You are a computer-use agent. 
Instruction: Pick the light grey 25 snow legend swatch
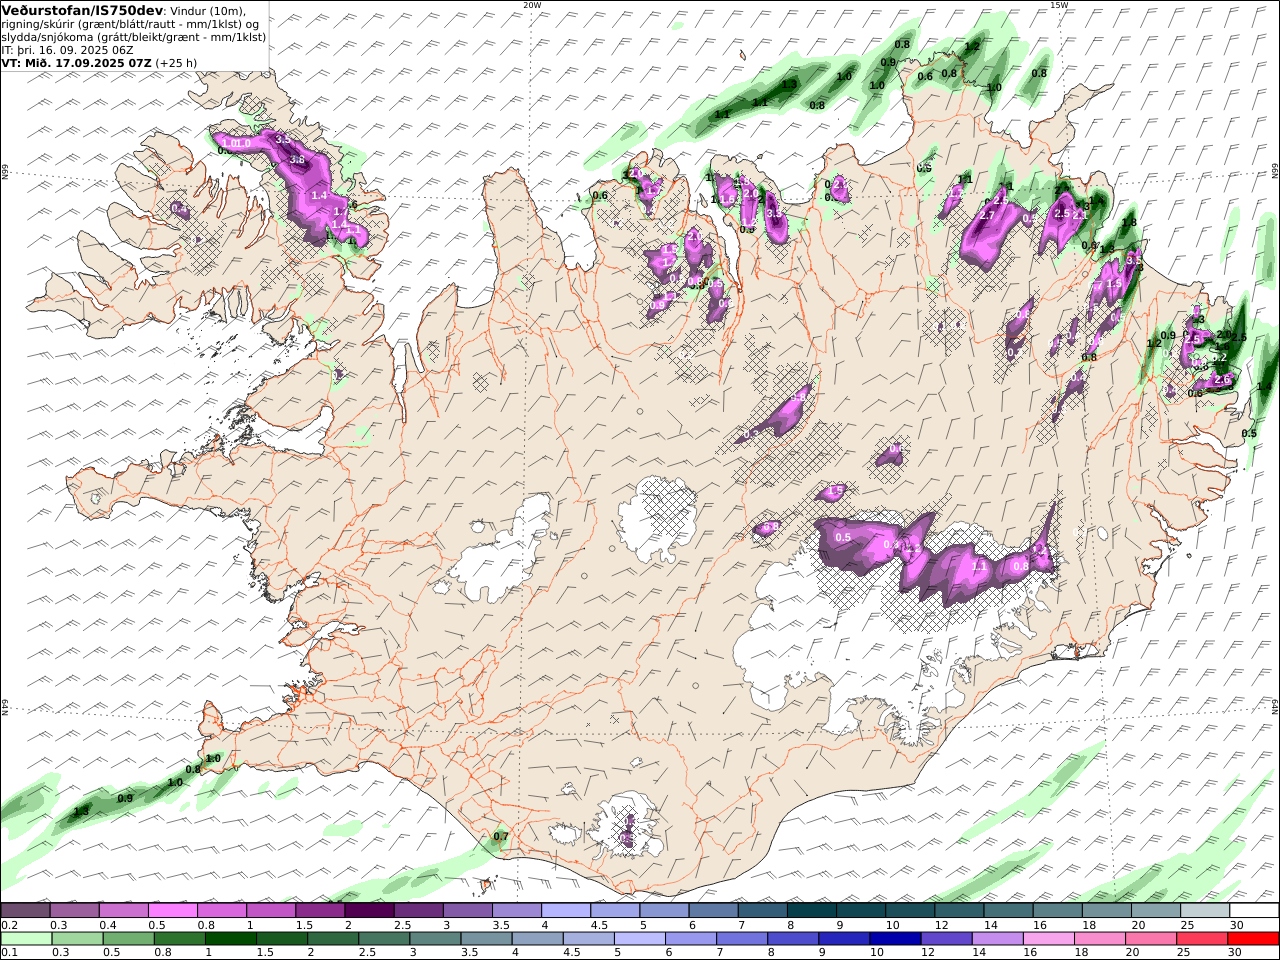click(x=1206, y=911)
